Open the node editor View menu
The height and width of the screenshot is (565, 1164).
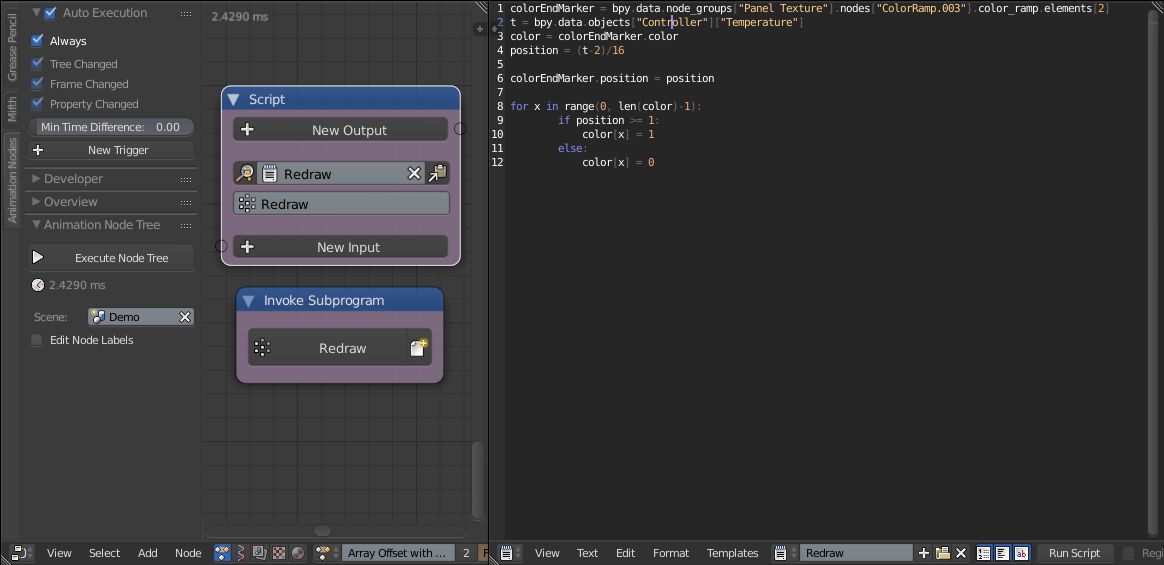[x=59, y=552]
